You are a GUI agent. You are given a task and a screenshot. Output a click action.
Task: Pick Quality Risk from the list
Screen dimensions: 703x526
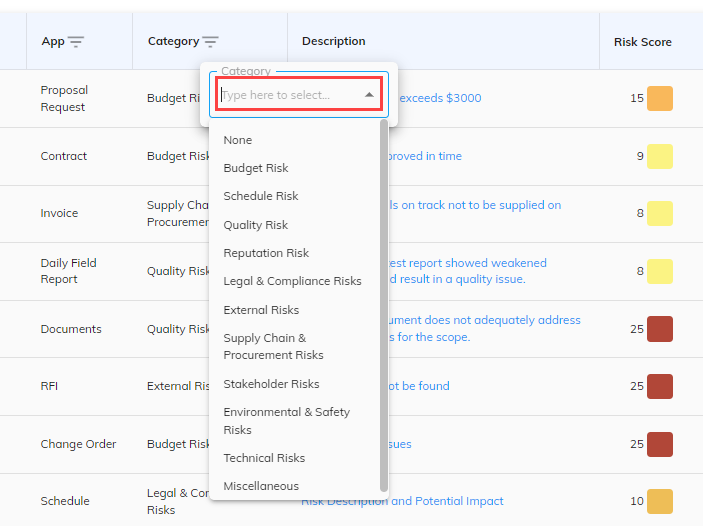point(256,225)
